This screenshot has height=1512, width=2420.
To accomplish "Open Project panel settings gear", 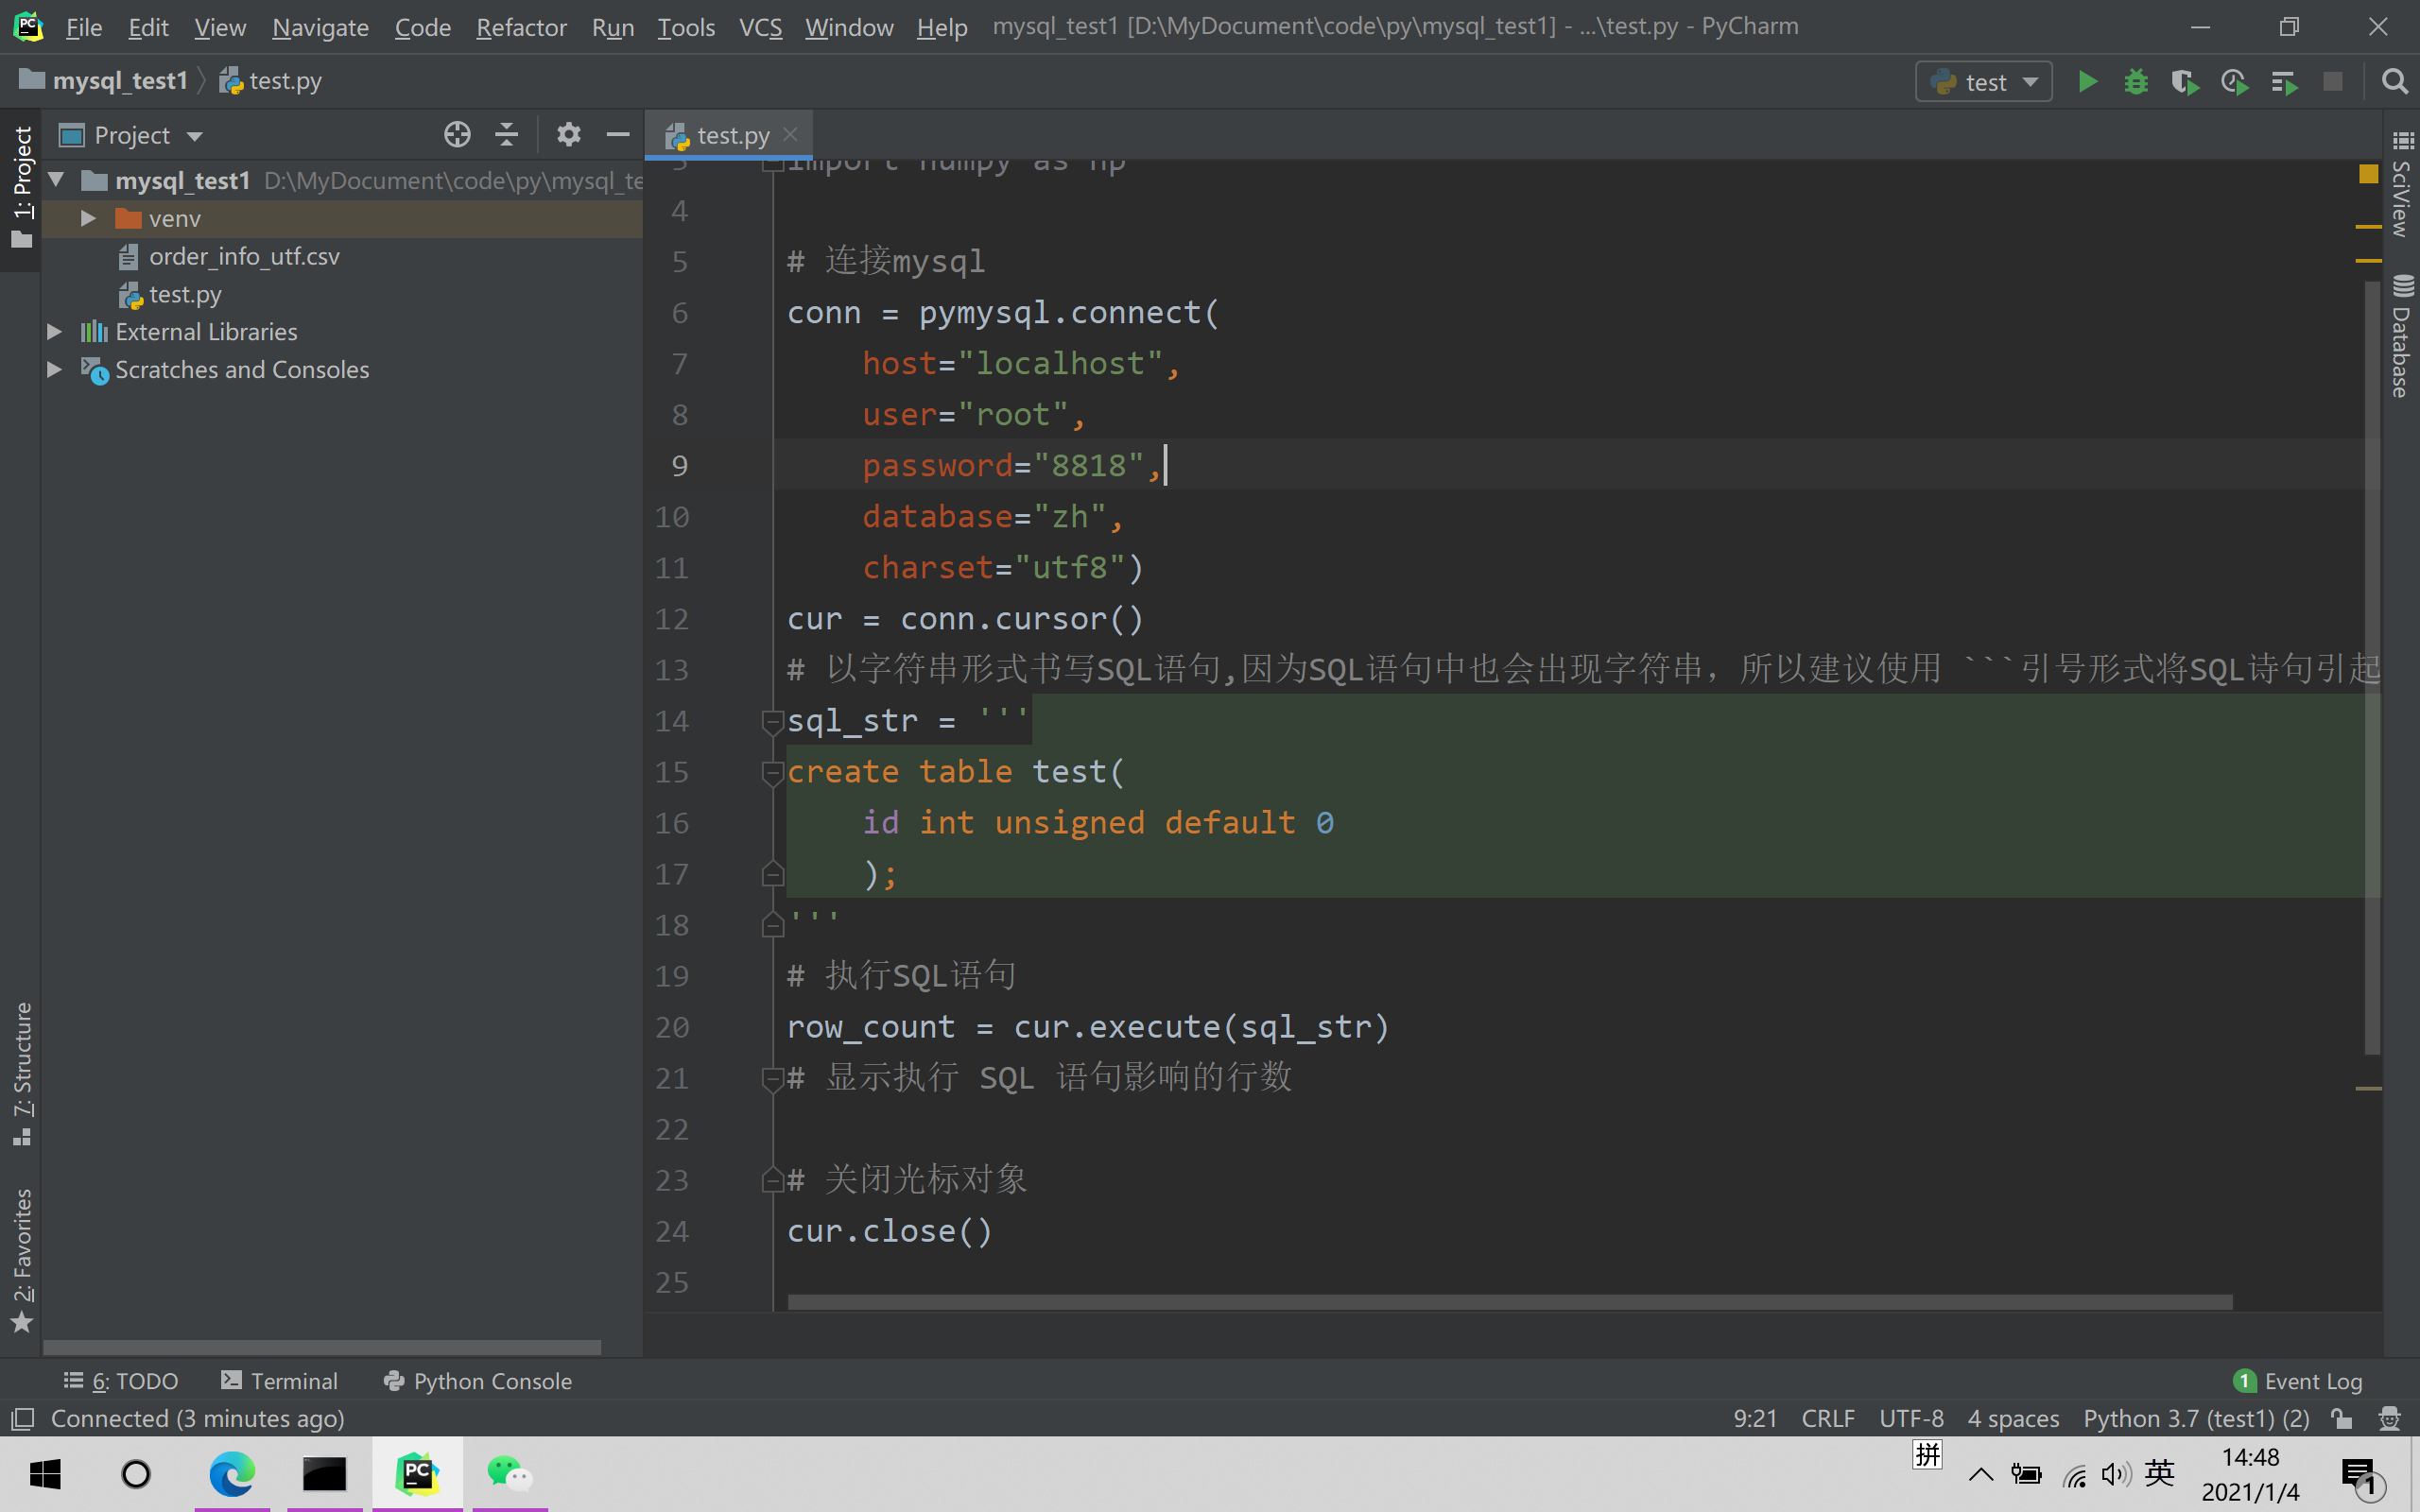I will click(x=568, y=135).
